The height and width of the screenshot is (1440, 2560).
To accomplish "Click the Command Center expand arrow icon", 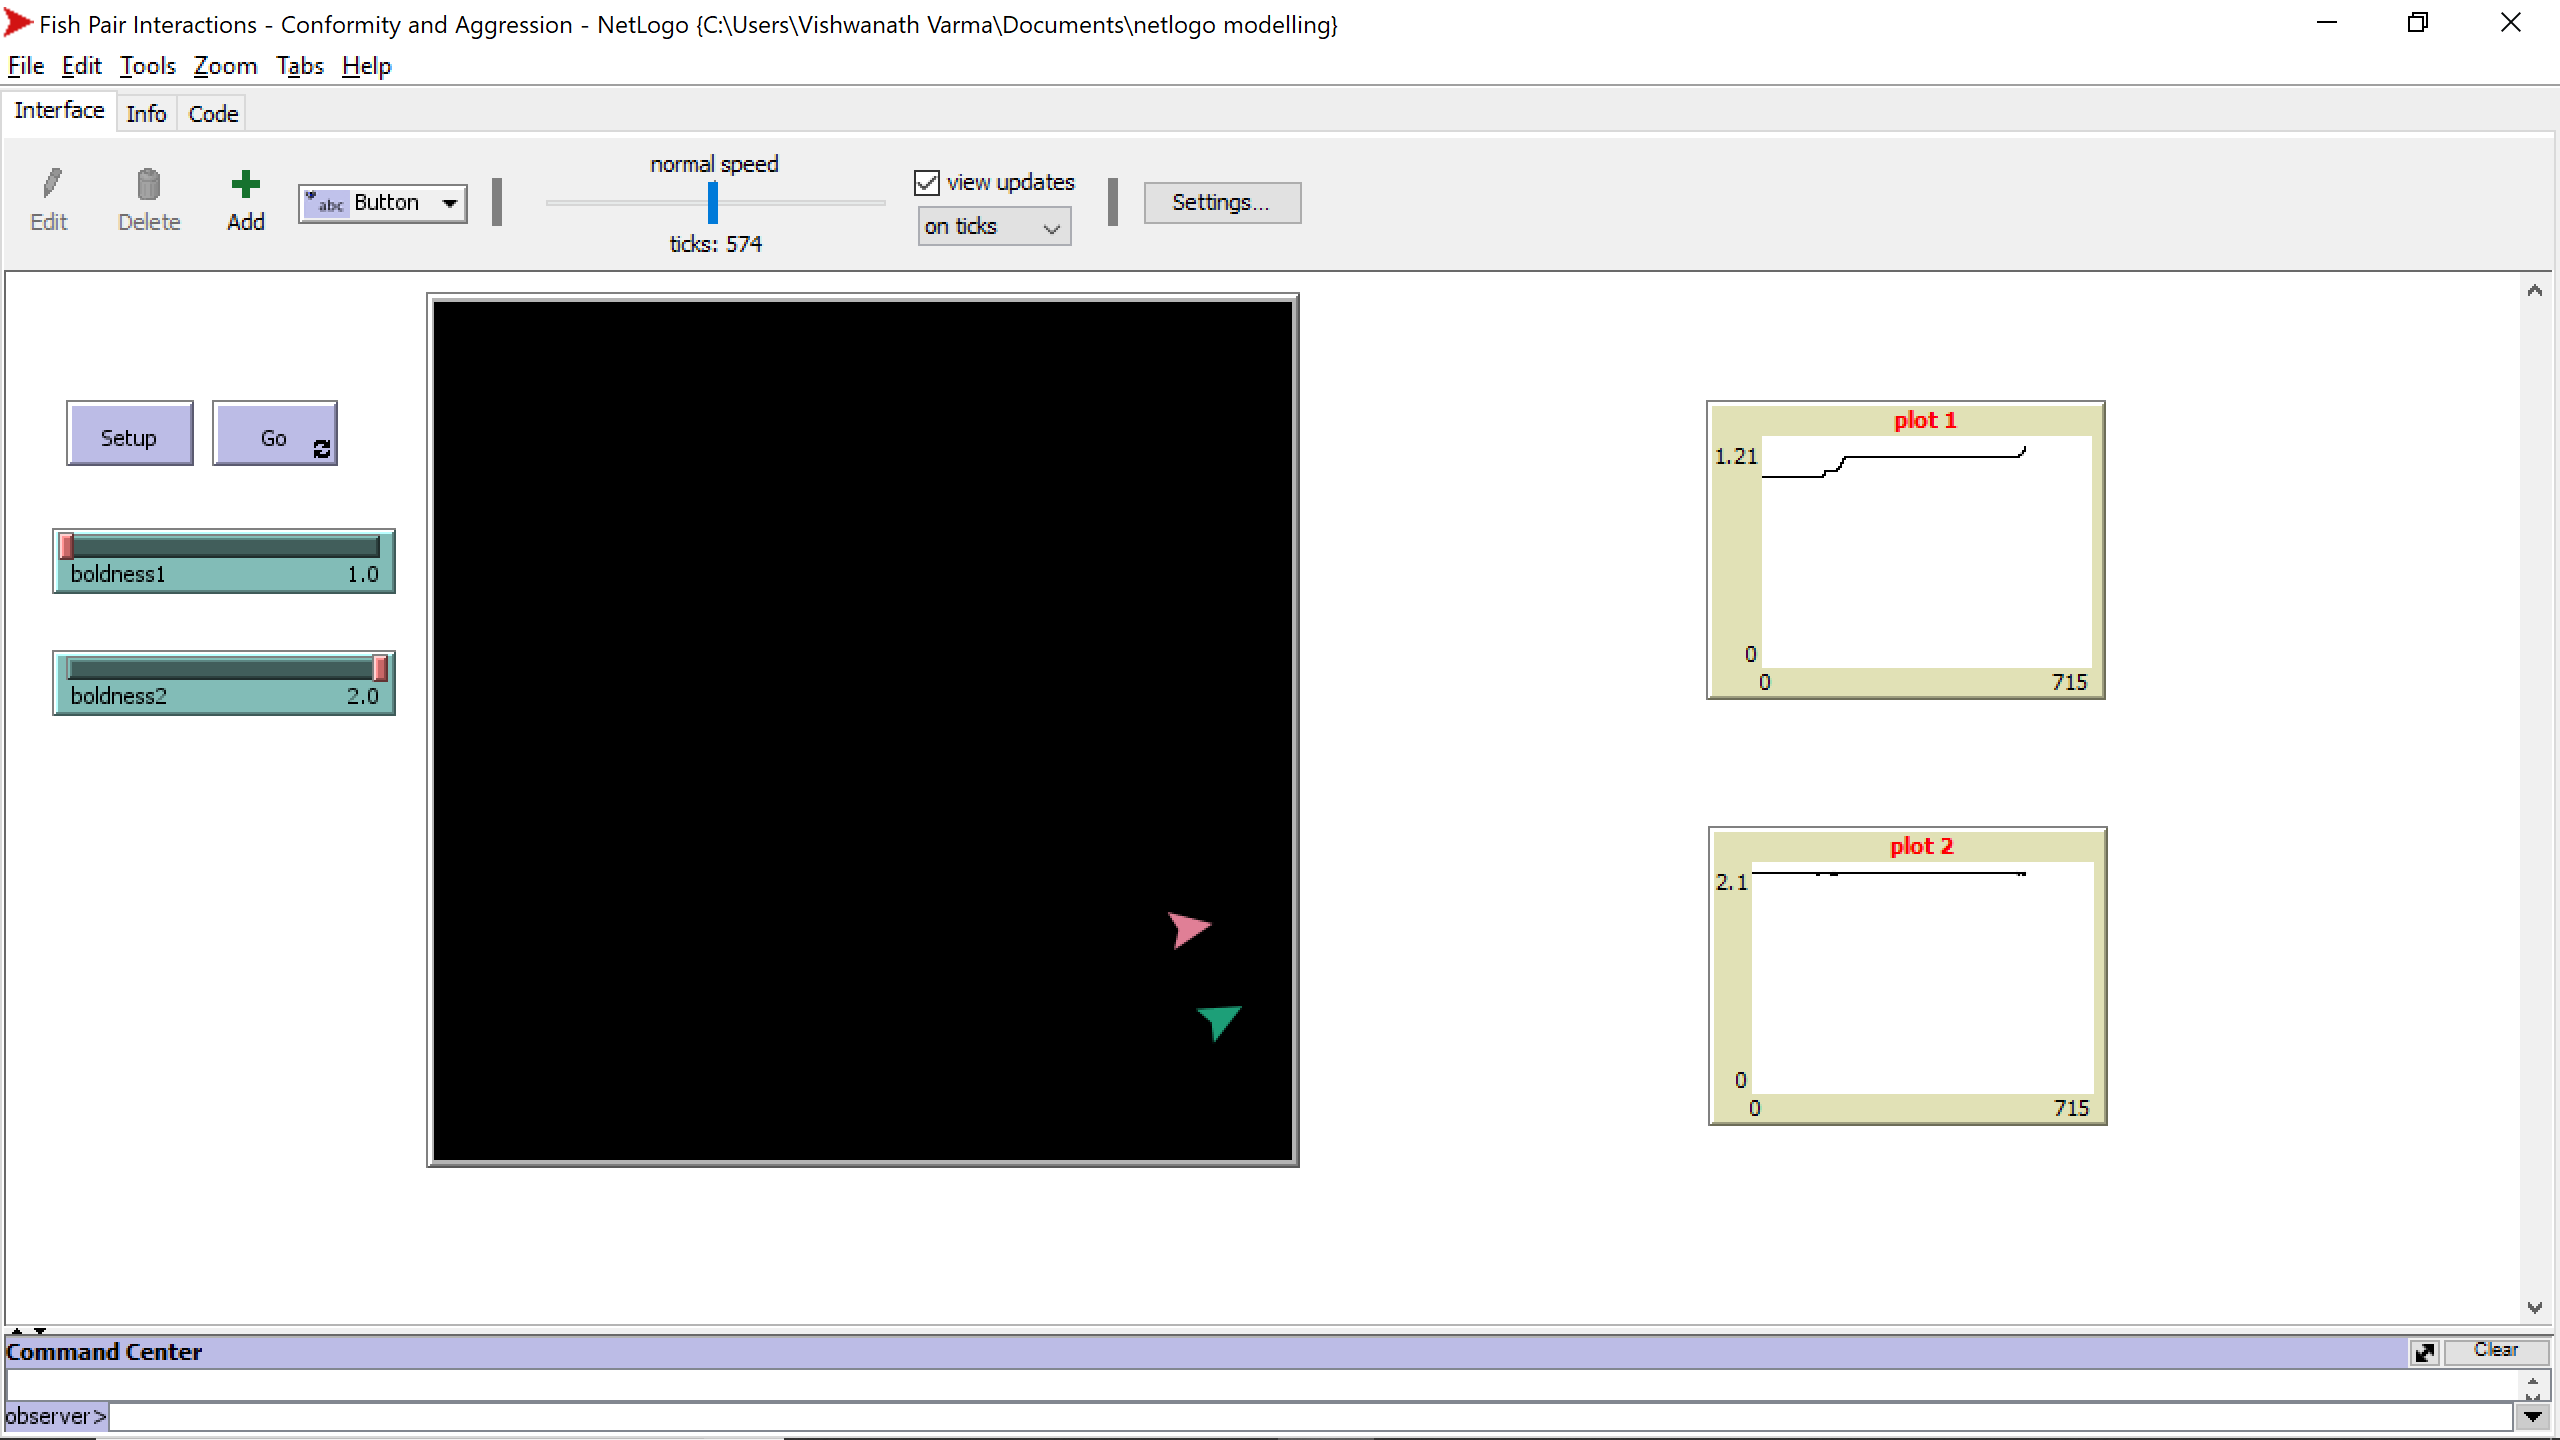I will pyautogui.click(x=2424, y=1352).
